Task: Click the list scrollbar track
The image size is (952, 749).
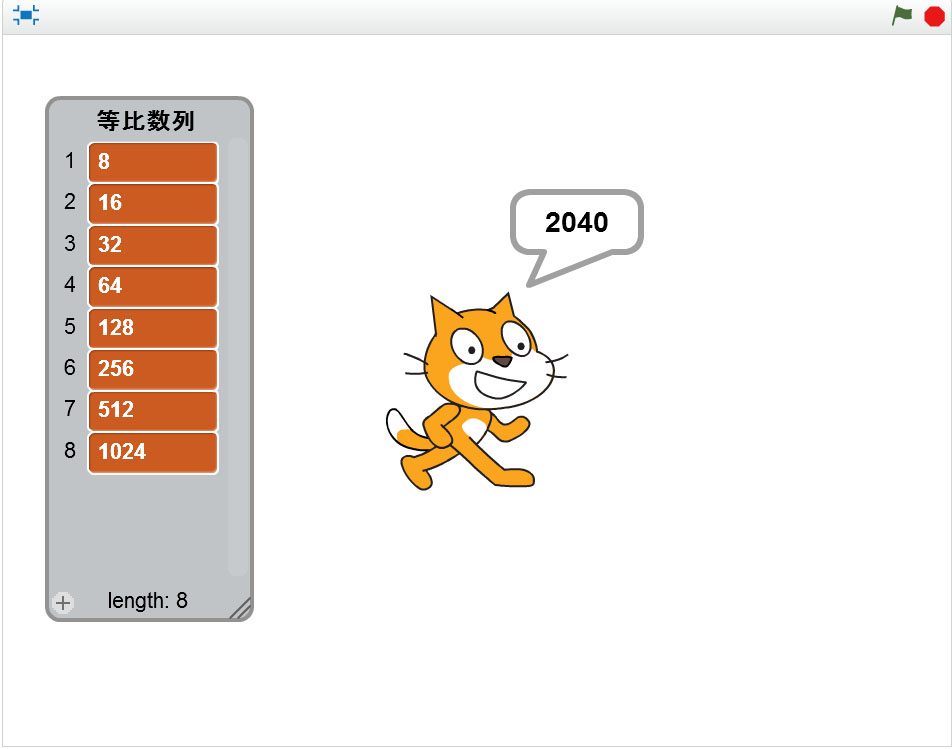Action: pyautogui.click(x=237, y=356)
